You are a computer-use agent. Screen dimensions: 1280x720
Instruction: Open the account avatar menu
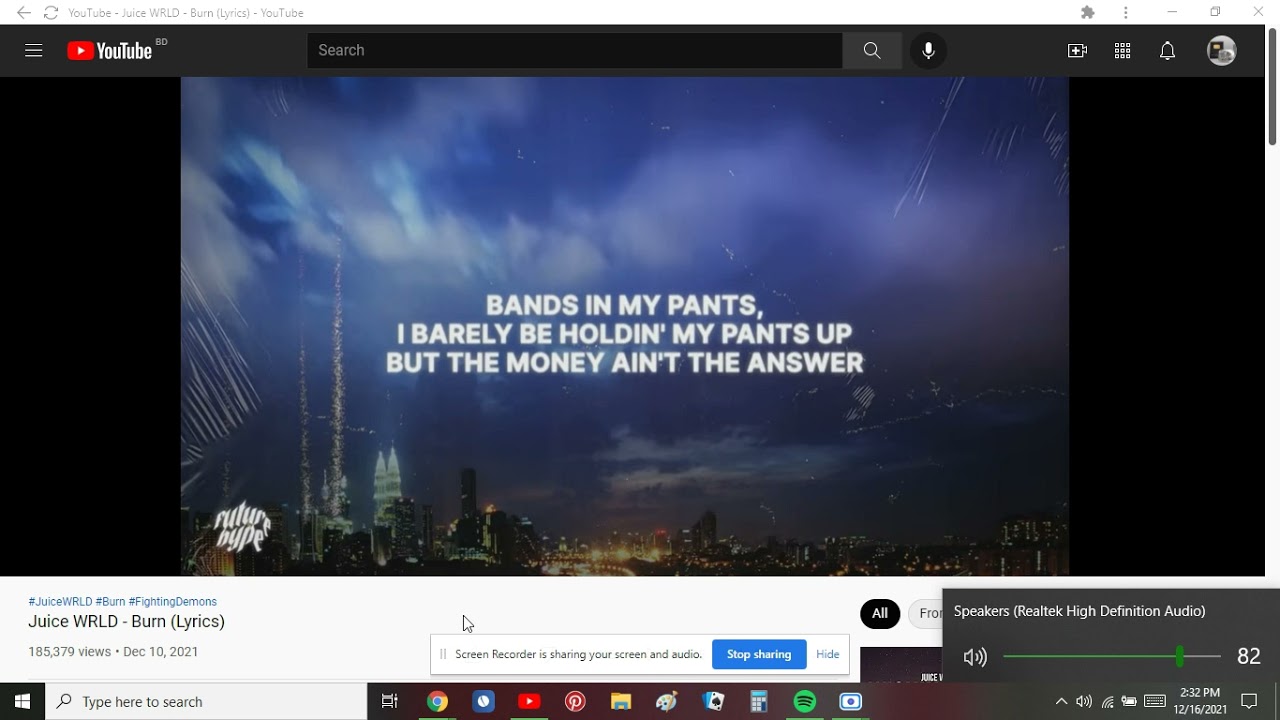pyautogui.click(x=1221, y=50)
